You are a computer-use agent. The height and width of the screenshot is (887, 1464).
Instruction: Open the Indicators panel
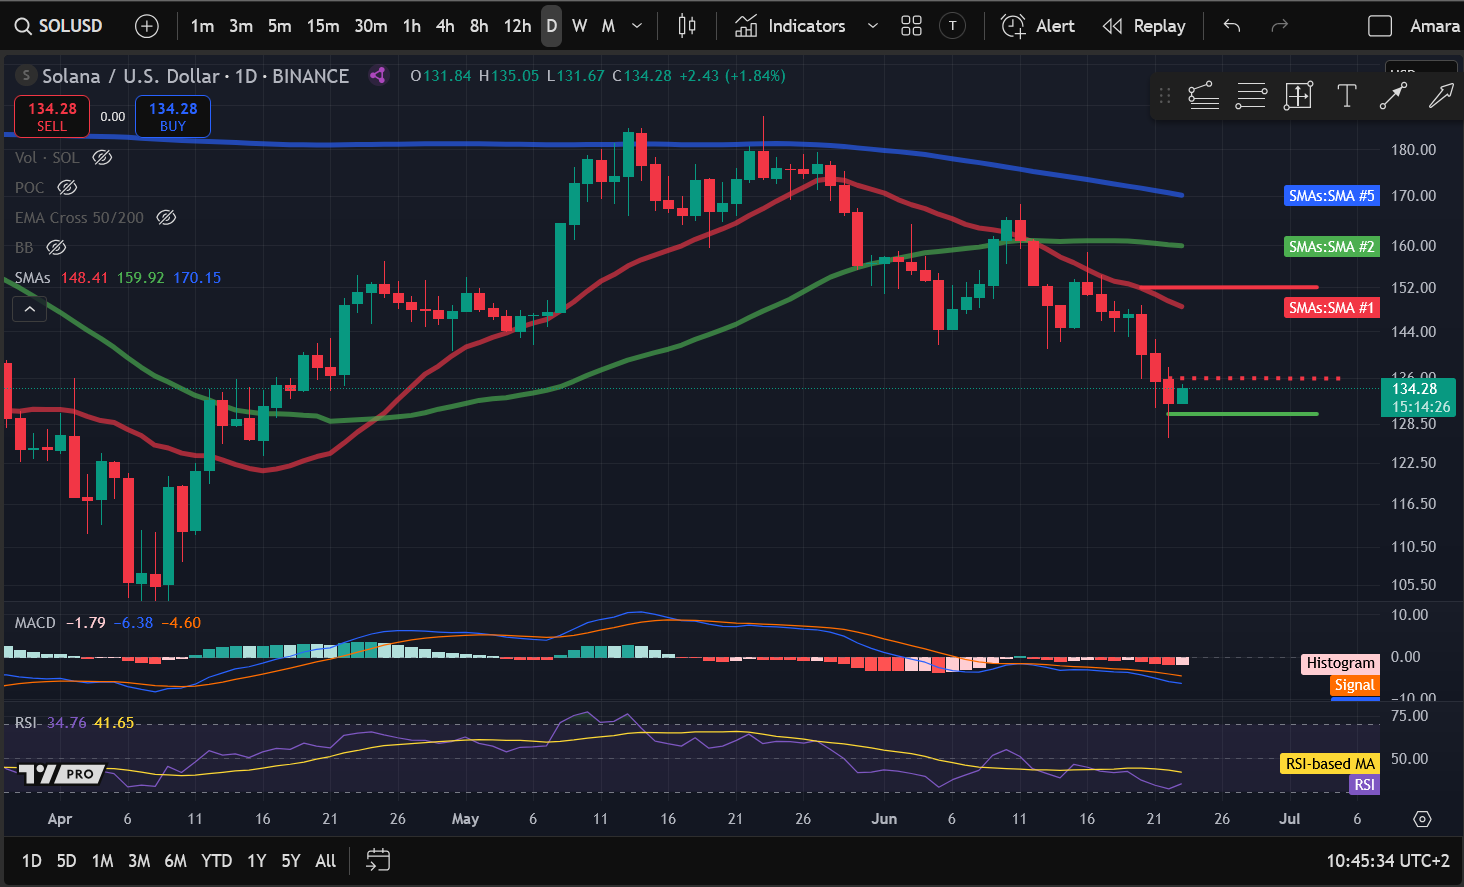coord(790,26)
